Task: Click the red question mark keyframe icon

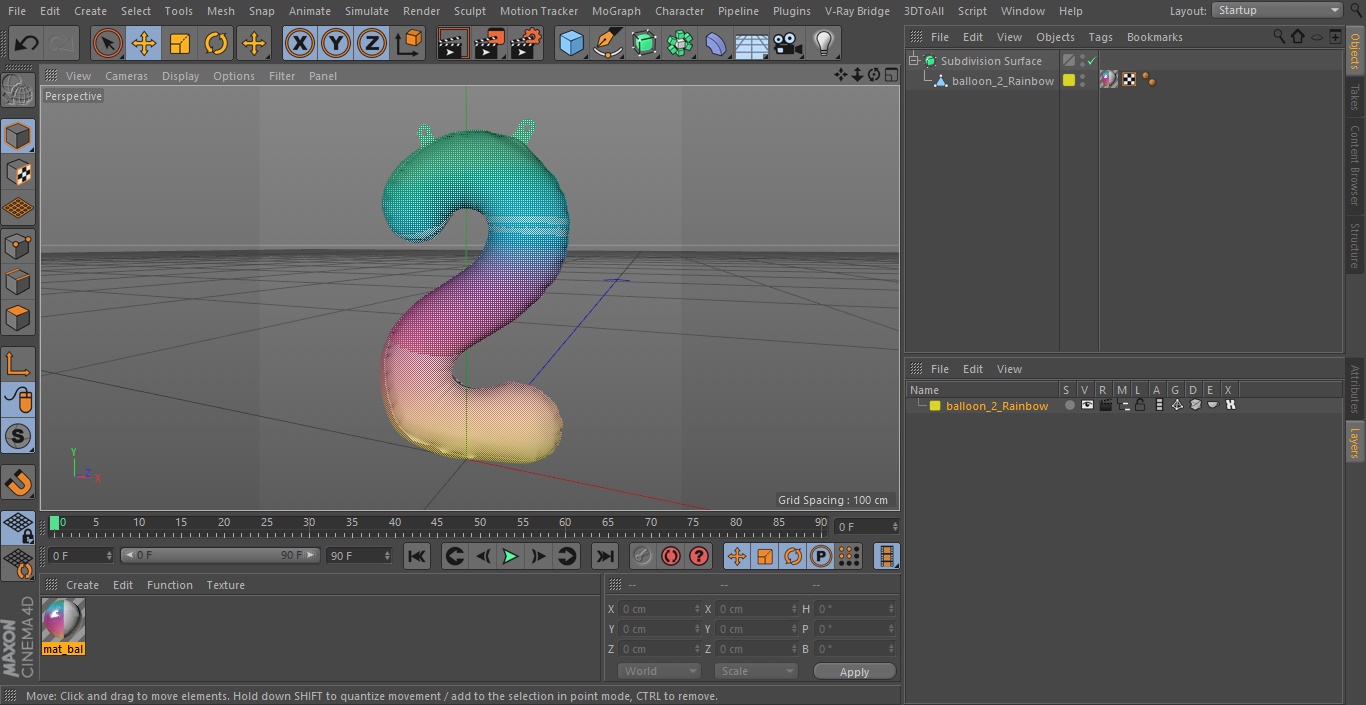Action: [x=699, y=556]
